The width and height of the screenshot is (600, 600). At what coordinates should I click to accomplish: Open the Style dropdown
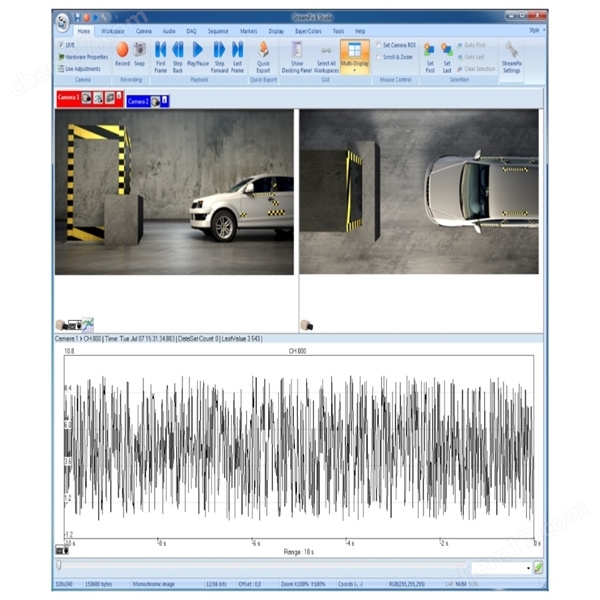coord(536,30)
